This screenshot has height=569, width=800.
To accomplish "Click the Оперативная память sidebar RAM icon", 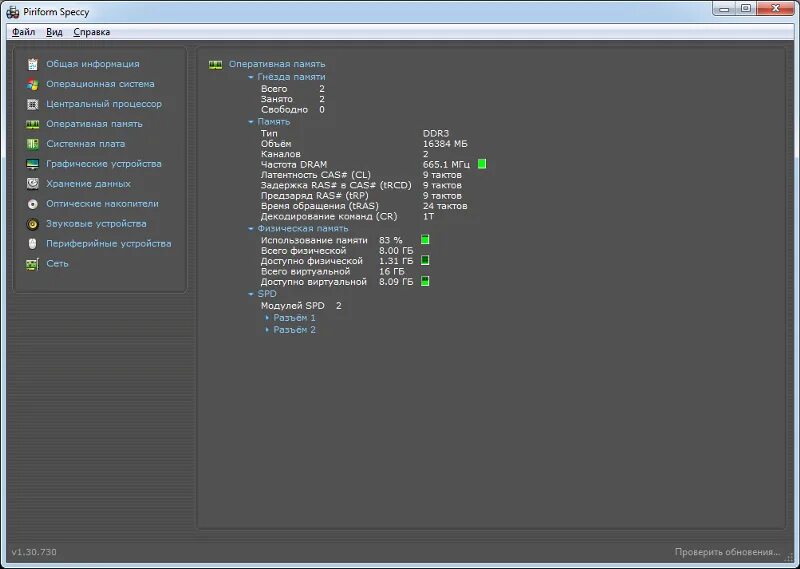I will tap(33, 124).
